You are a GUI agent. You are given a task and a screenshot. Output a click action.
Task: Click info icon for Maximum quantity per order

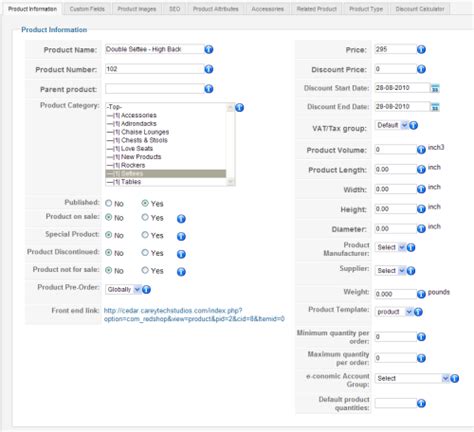click(x=421, y=358)
